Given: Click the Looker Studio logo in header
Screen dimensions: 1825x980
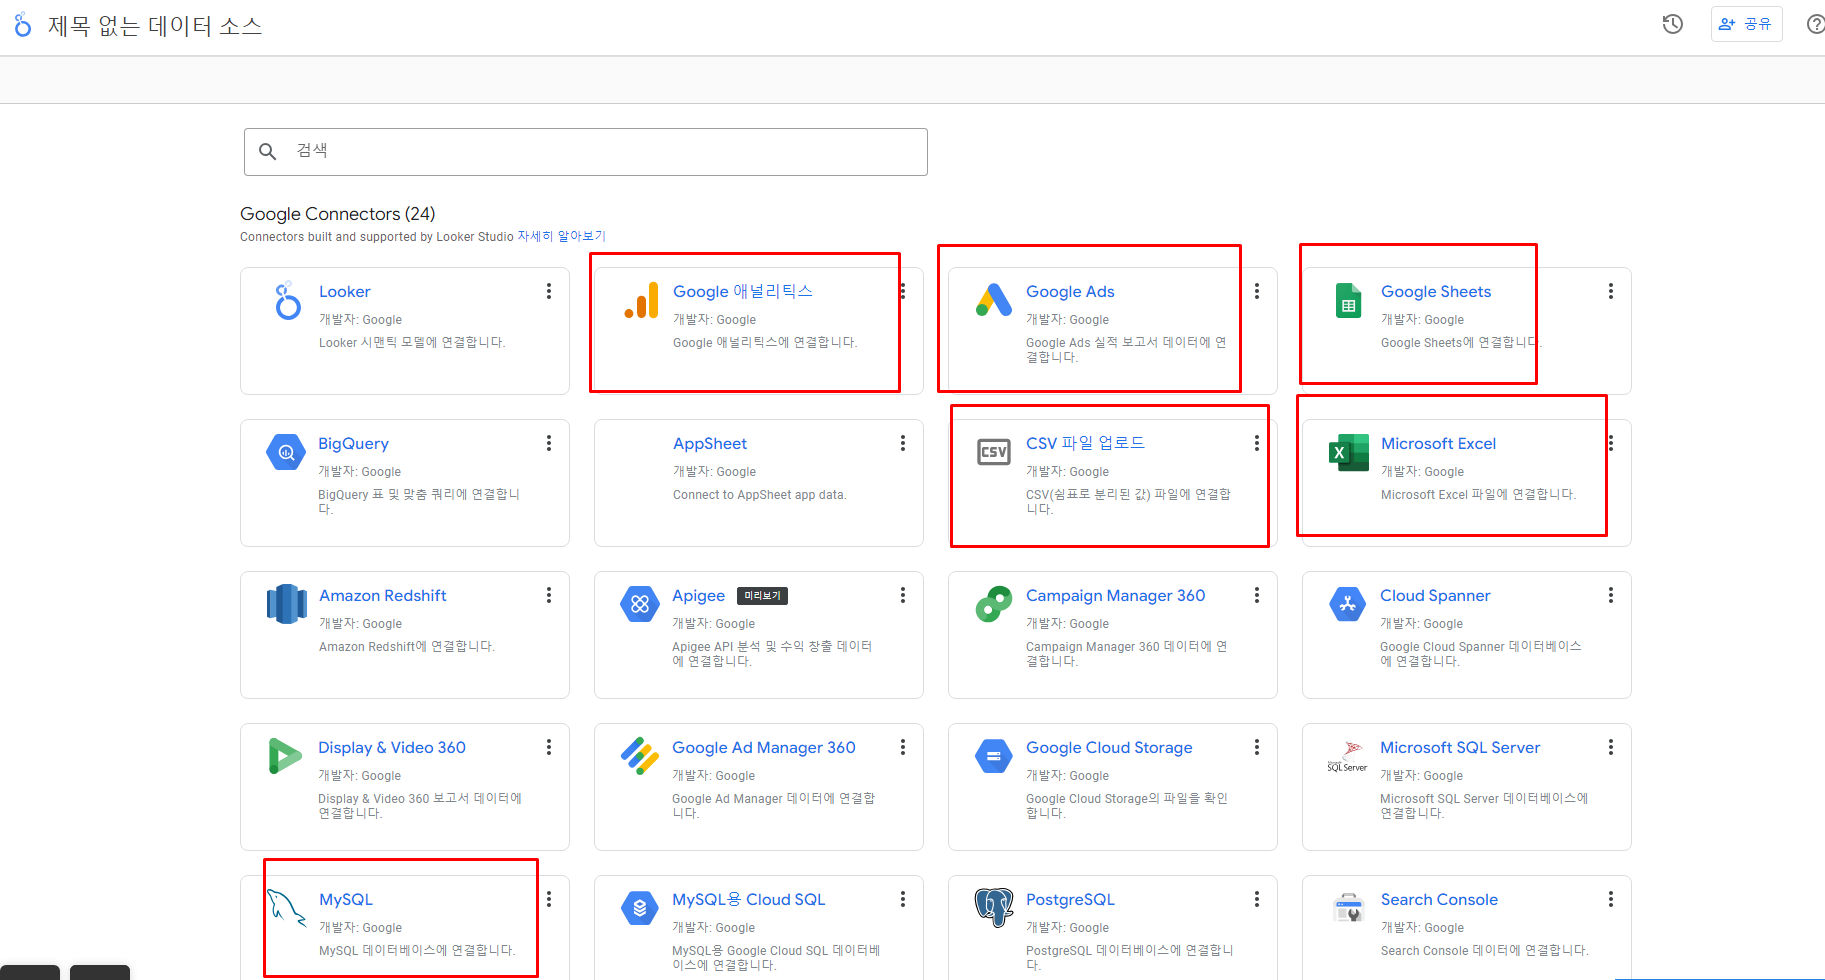Looking at the screenshot, I should 23,25.
